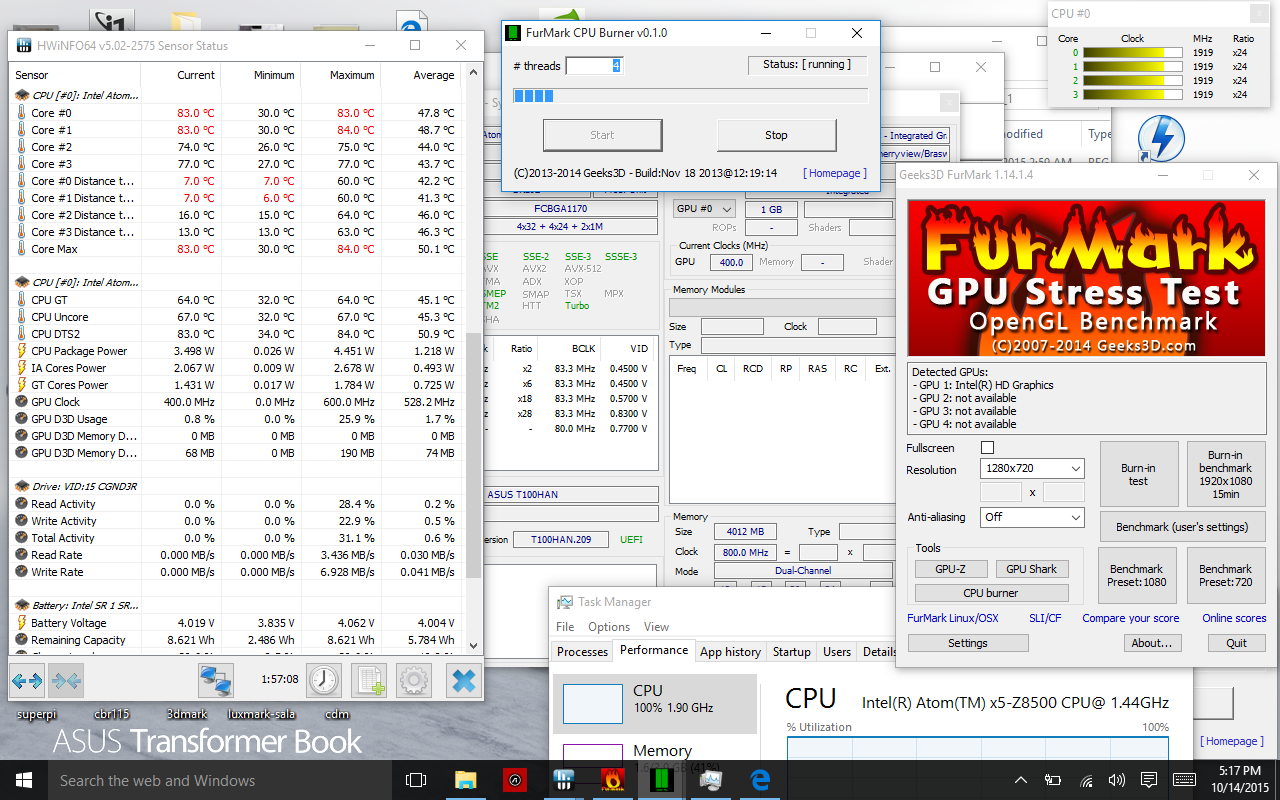Open HWiNFO sensor settings gear
This screenshot has width=1280, height=800.
415,681
